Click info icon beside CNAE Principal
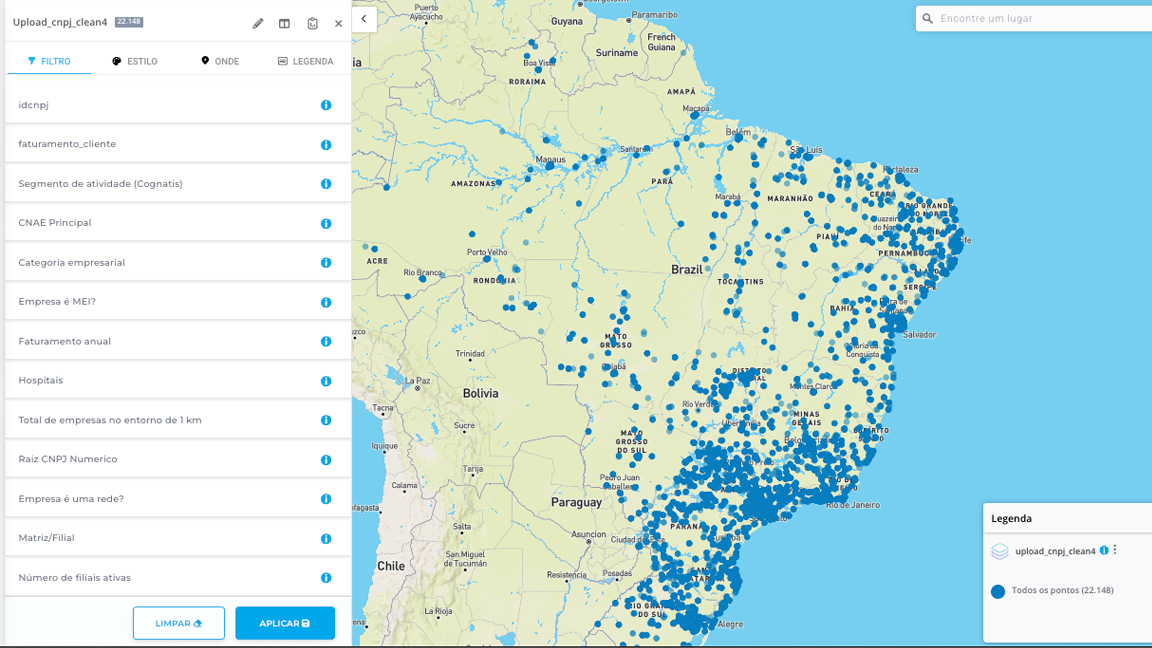1152x648 pixels. click(326, 224)
